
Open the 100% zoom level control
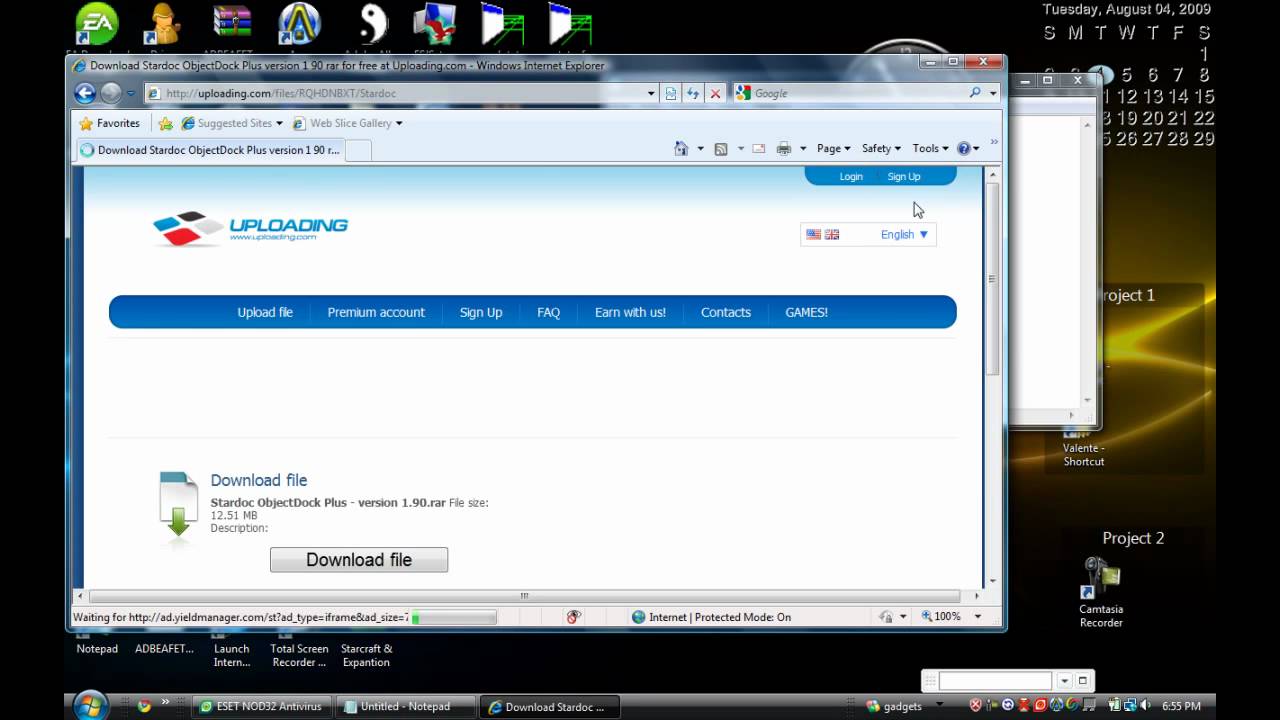coord(952,617)
